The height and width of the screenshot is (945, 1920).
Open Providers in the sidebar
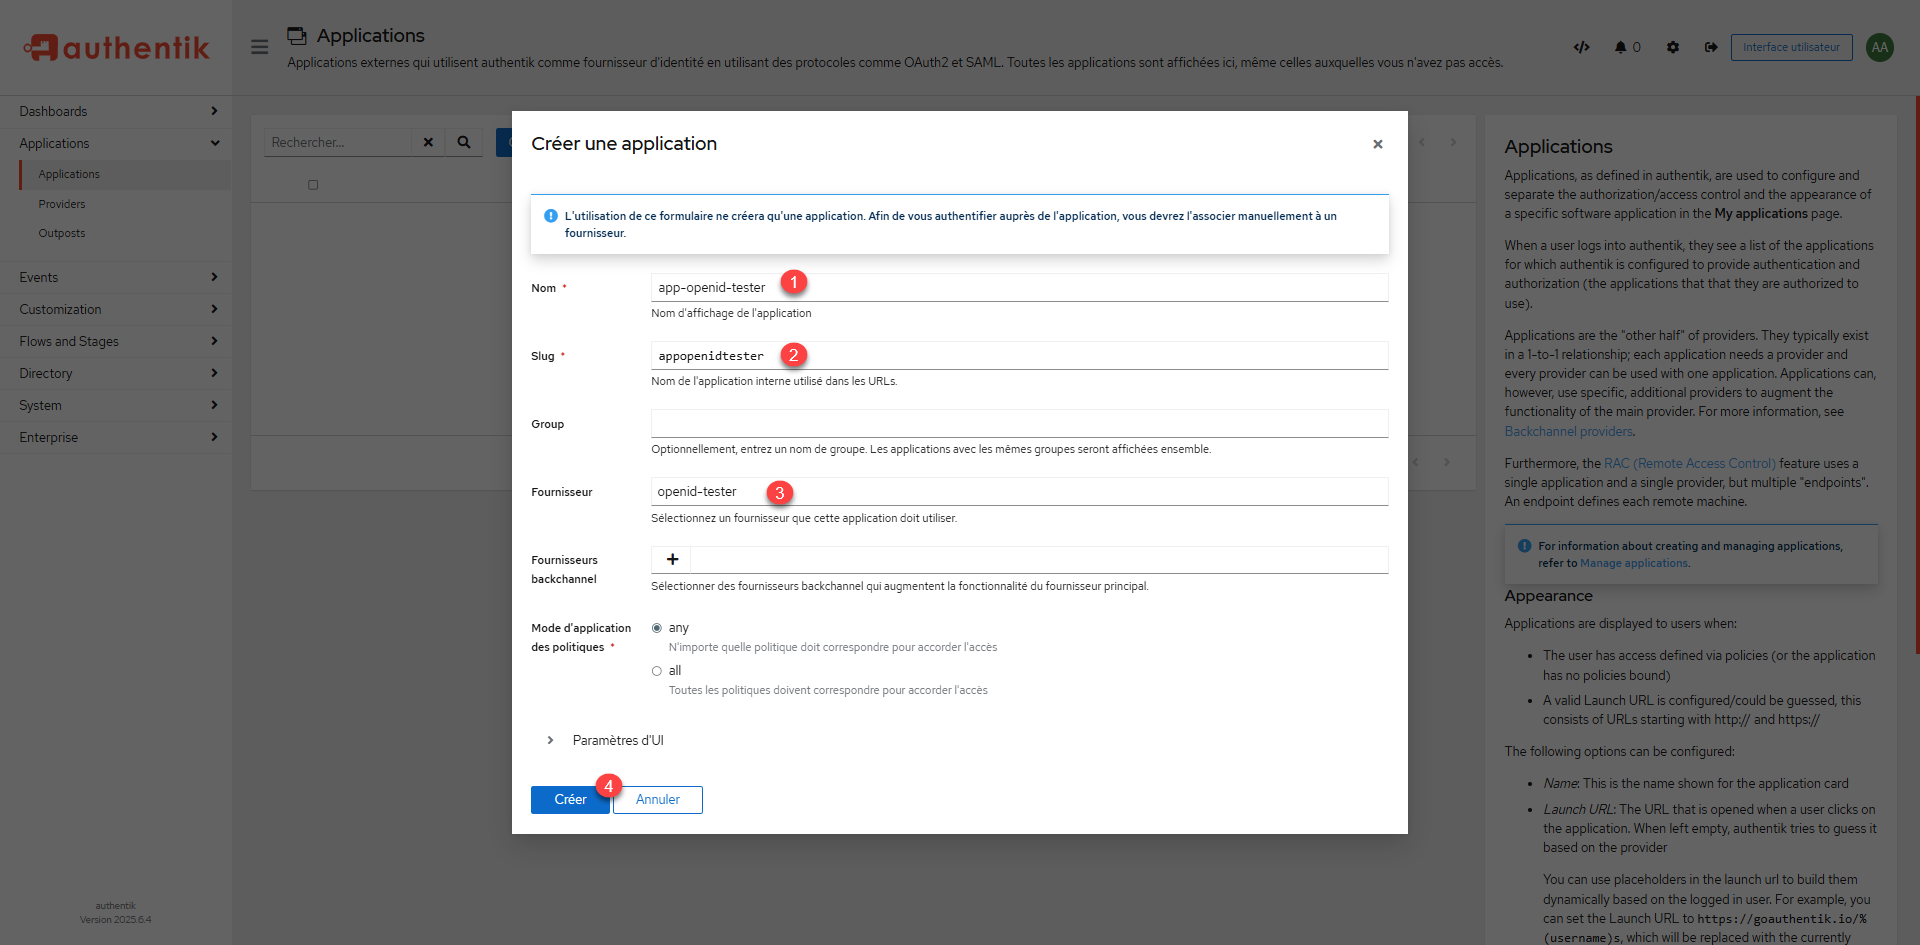click(x=62, y=204)
